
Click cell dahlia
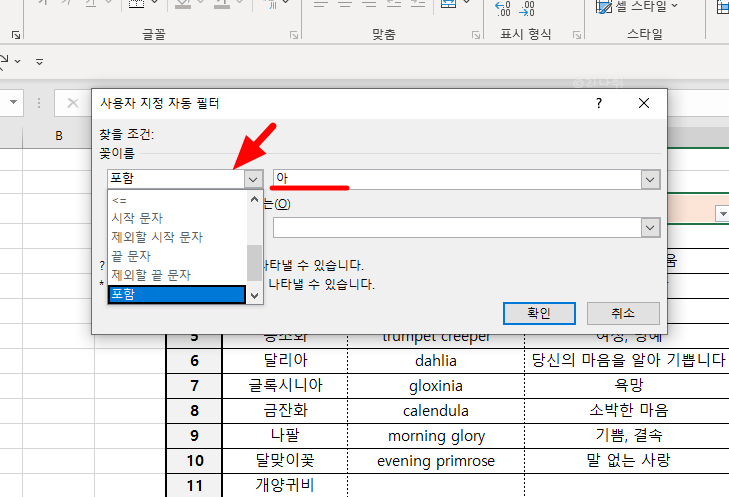436,361
